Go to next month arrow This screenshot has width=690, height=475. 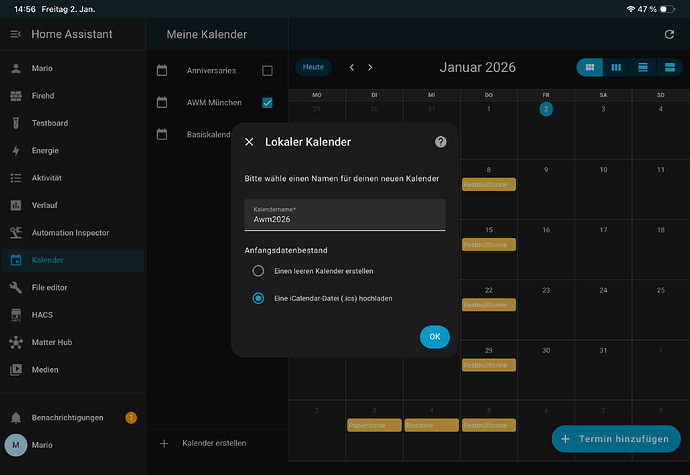[370, 67]
